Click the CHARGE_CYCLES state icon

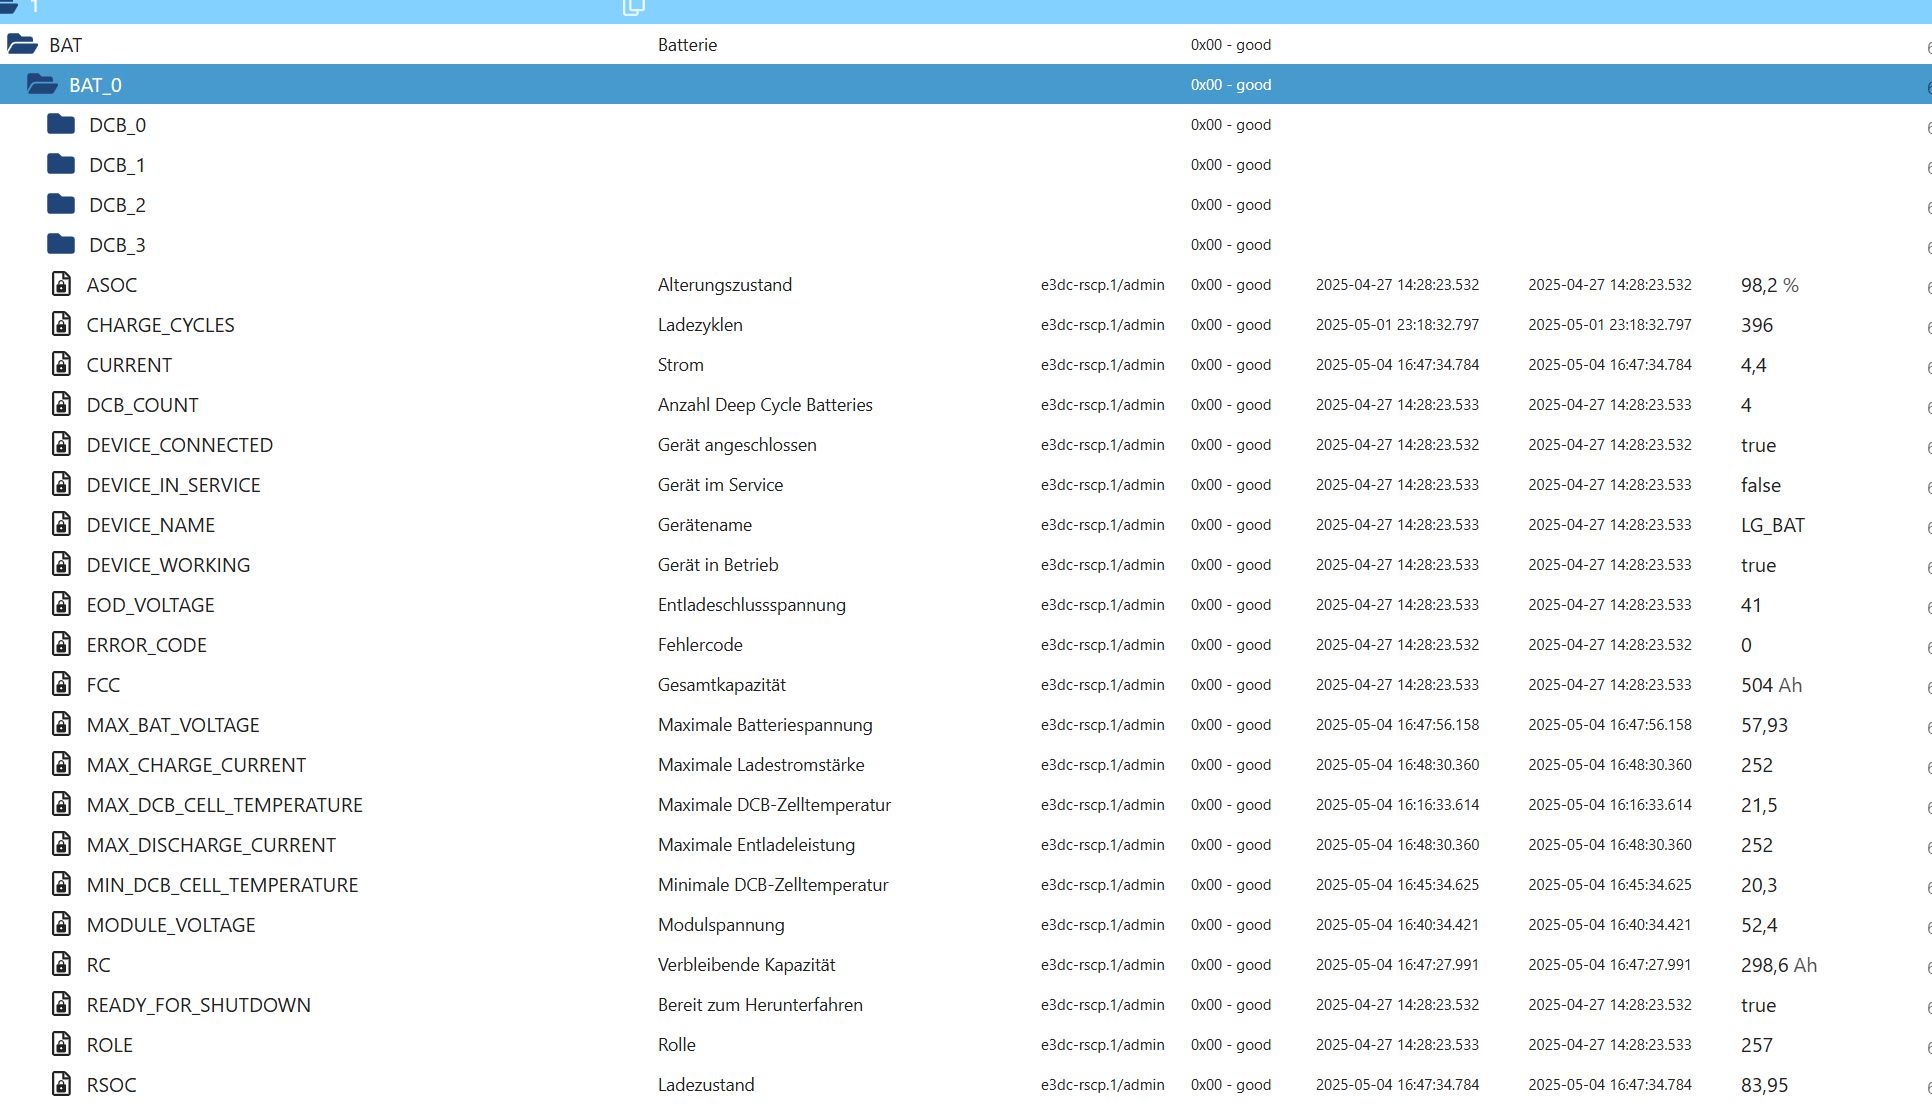coord(61,325)
